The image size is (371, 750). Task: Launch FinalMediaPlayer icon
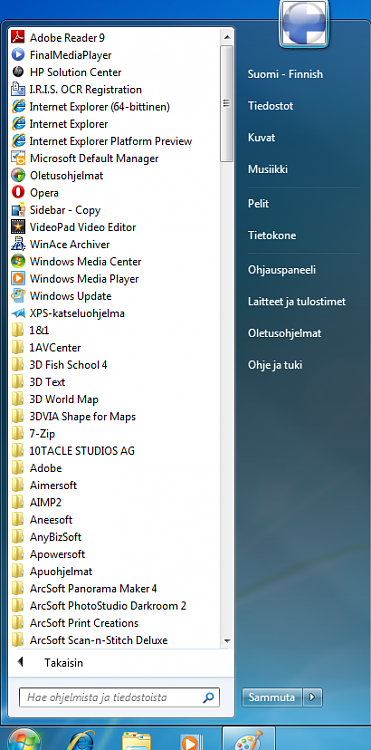click(x=18, y=55)
